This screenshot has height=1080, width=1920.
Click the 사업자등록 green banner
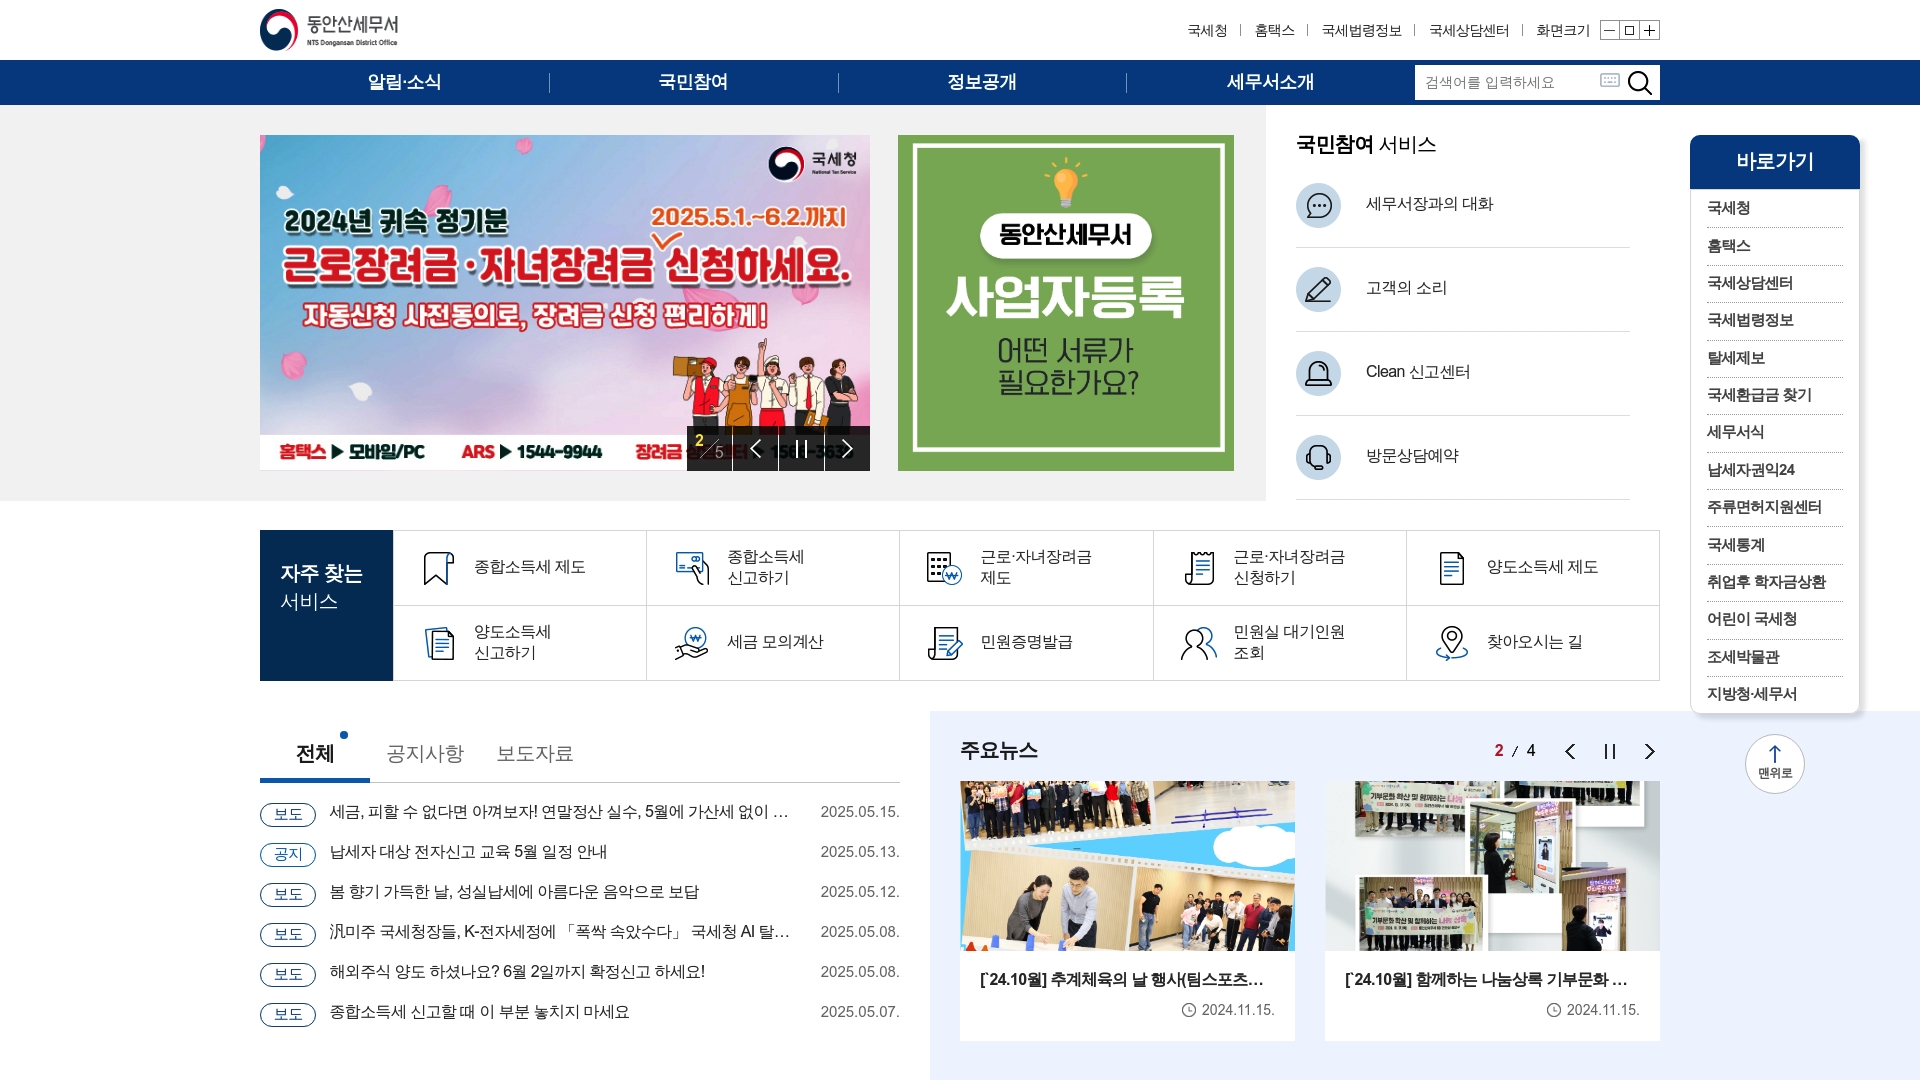(x=1065, y=303)
